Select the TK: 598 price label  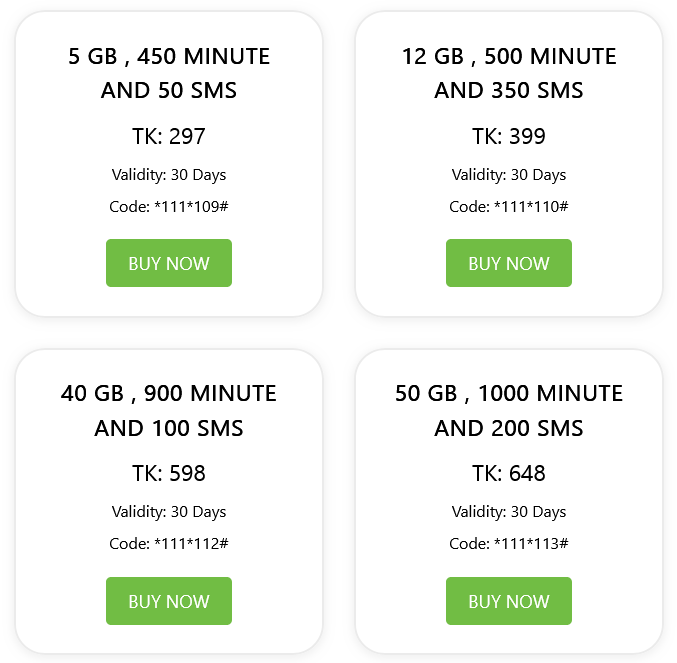[x=169, y=474]
